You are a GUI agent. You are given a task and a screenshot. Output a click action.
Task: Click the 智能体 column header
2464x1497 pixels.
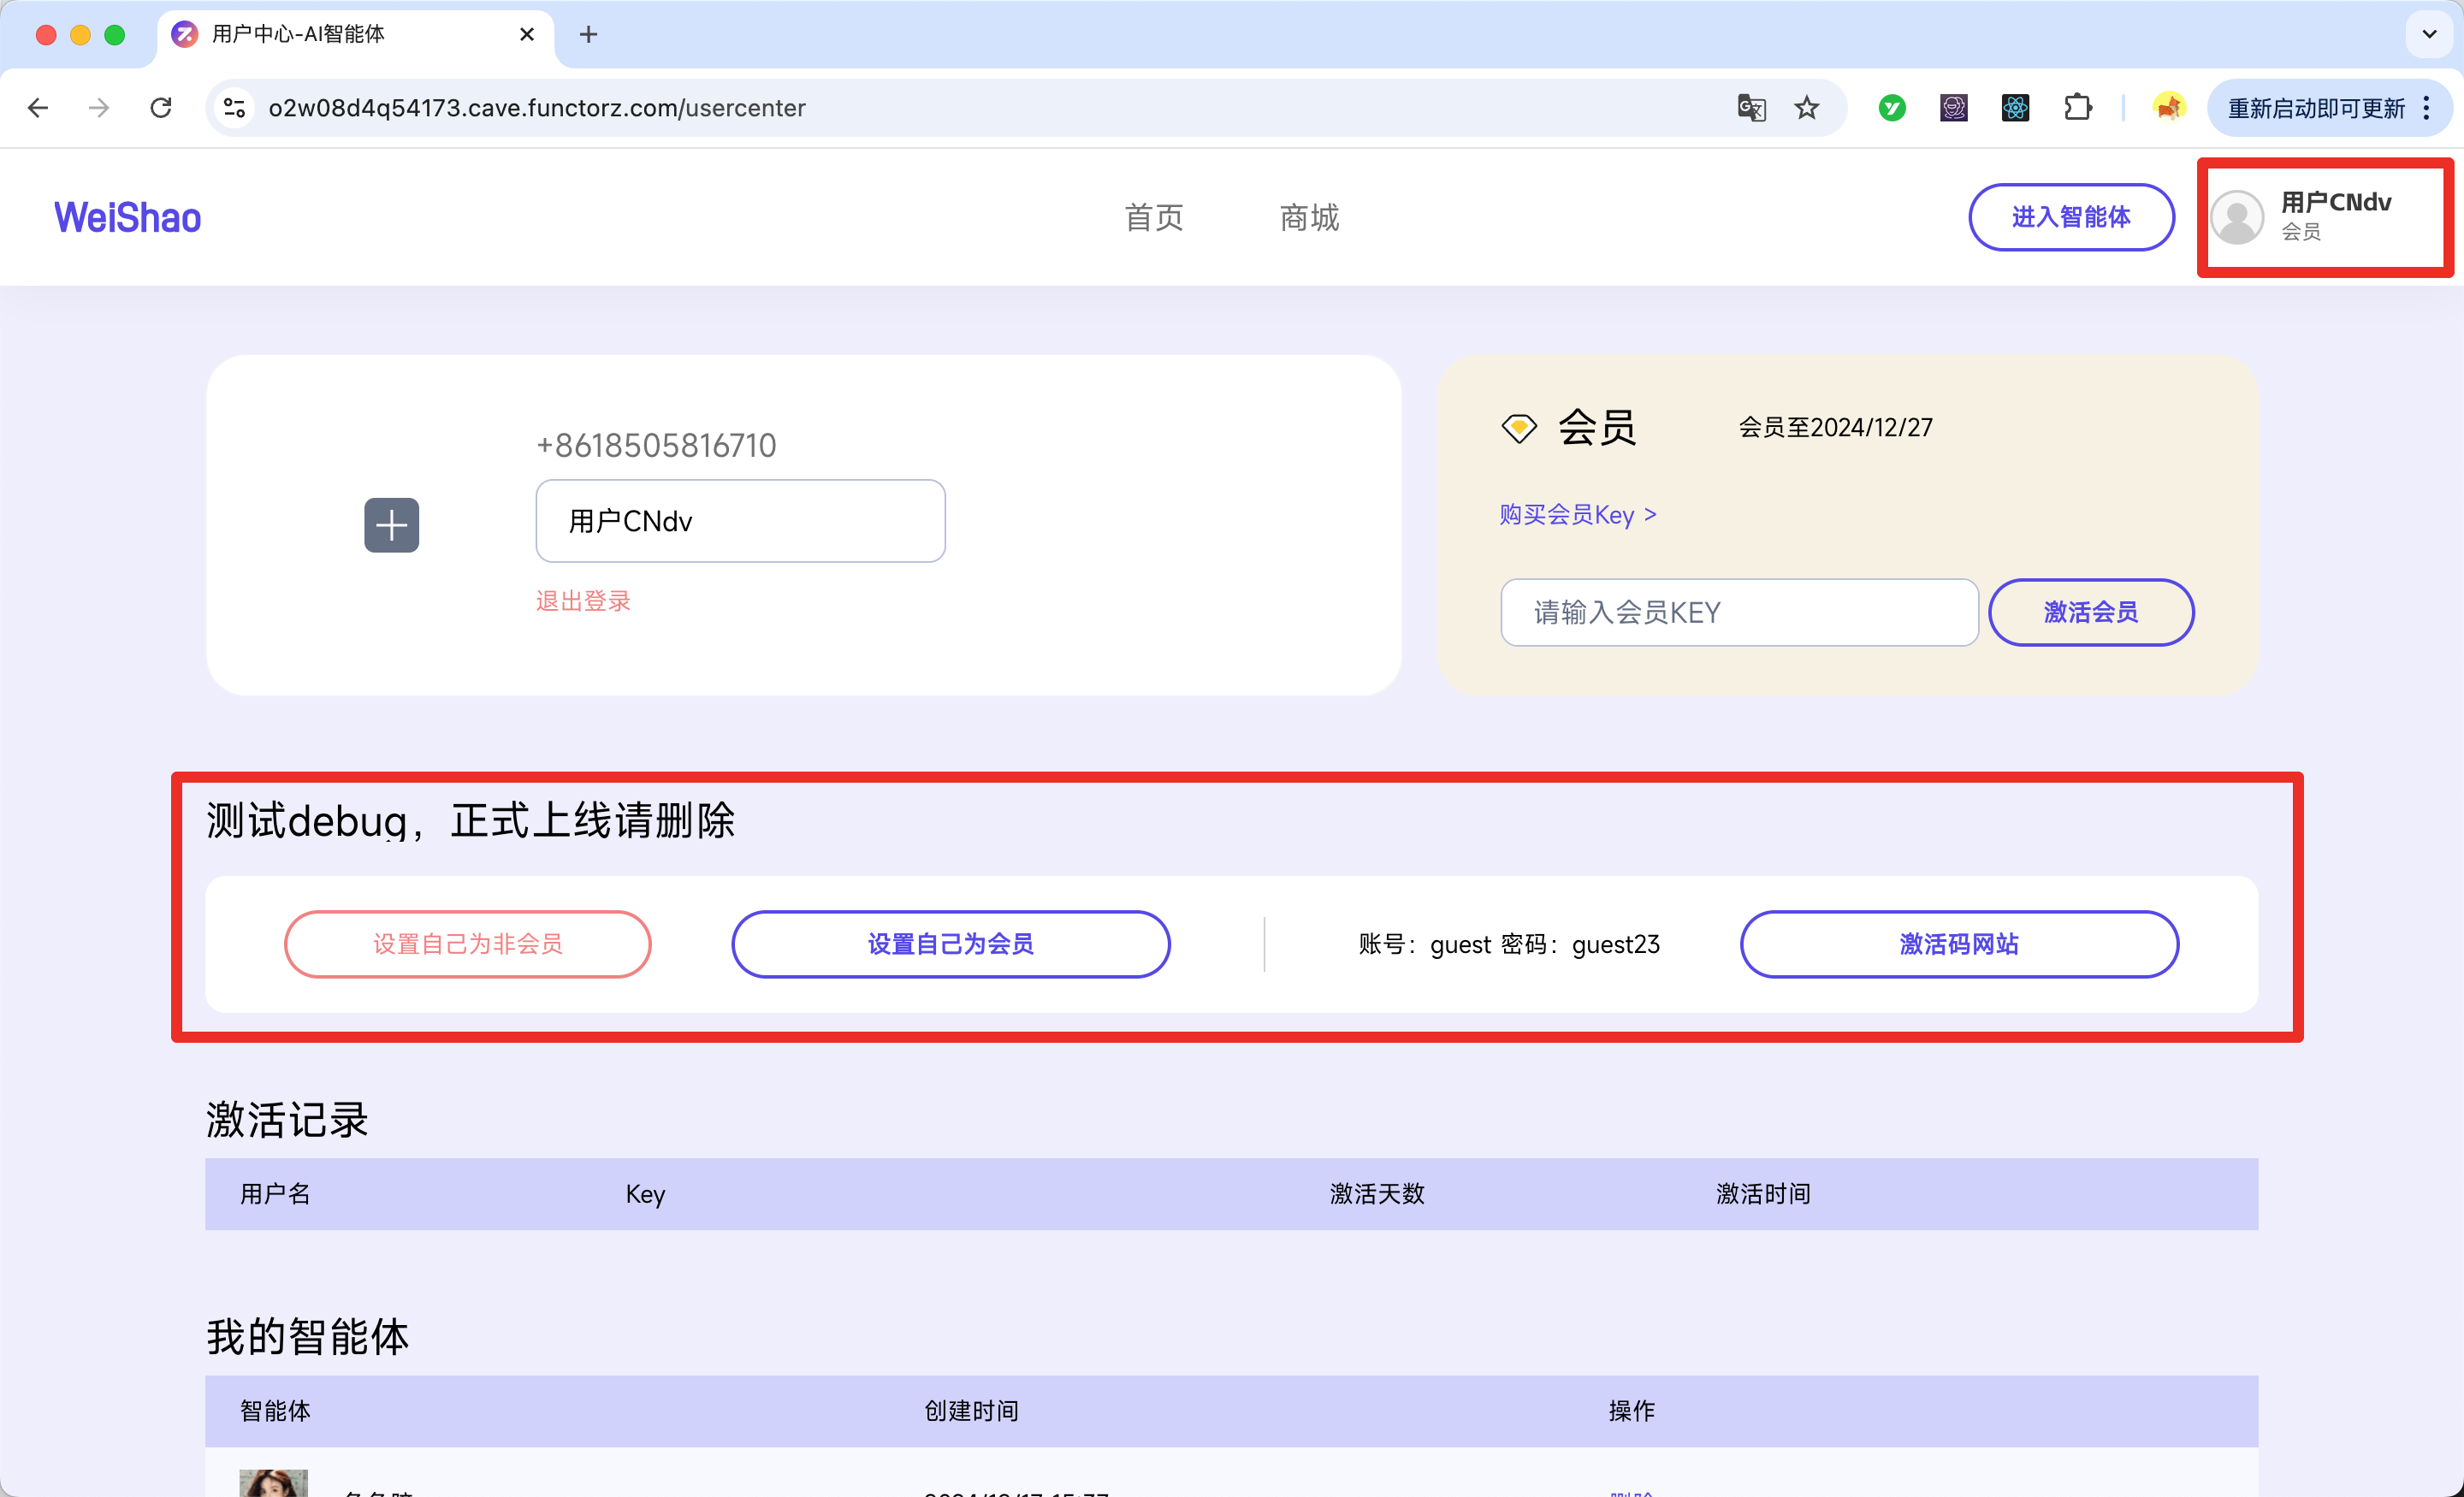pos(275,1410)
